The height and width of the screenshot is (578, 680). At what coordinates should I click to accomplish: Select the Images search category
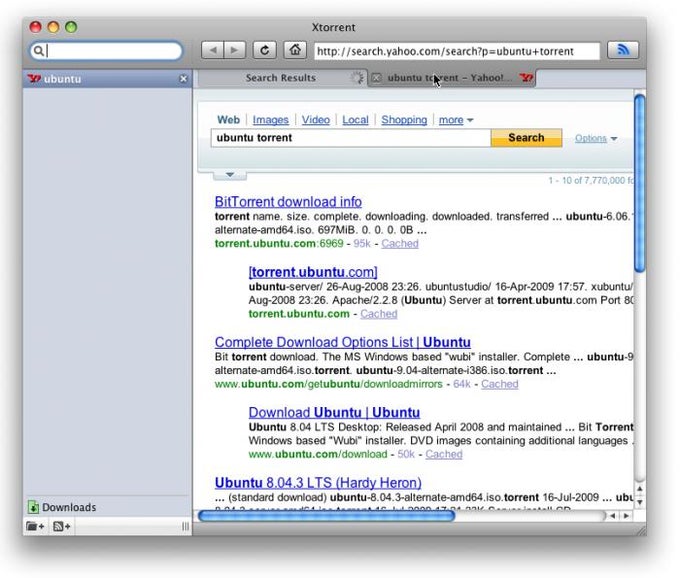coord(271,120)
